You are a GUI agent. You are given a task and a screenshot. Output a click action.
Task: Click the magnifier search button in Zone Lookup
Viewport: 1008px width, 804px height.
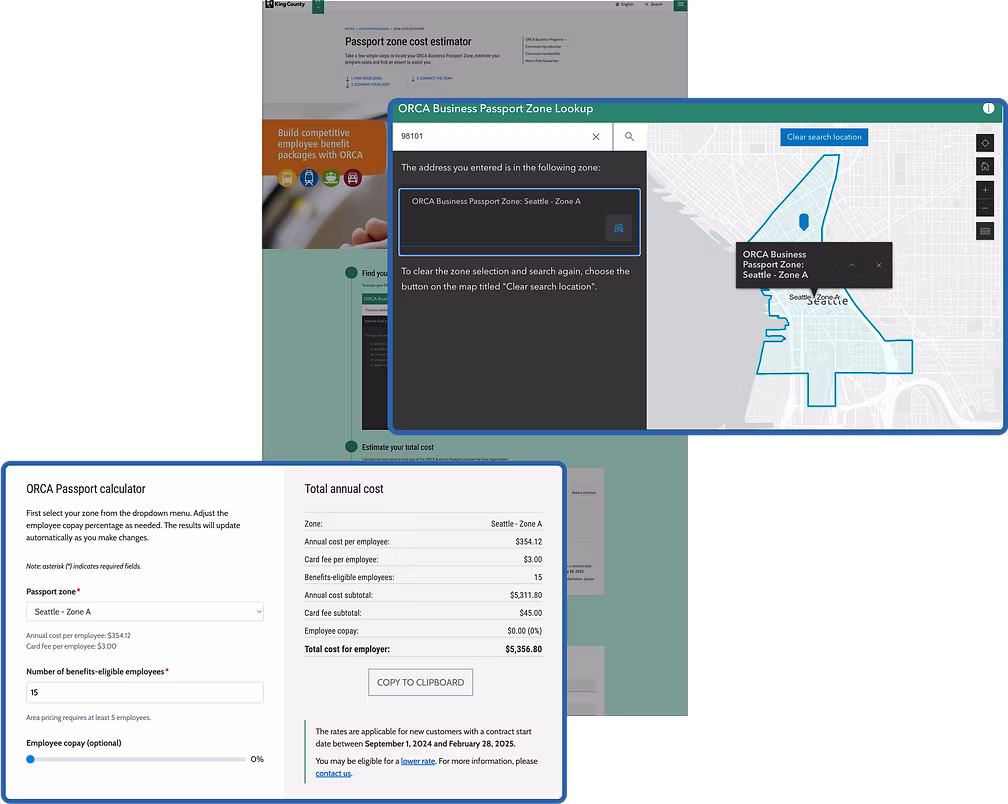pos(629,136)
